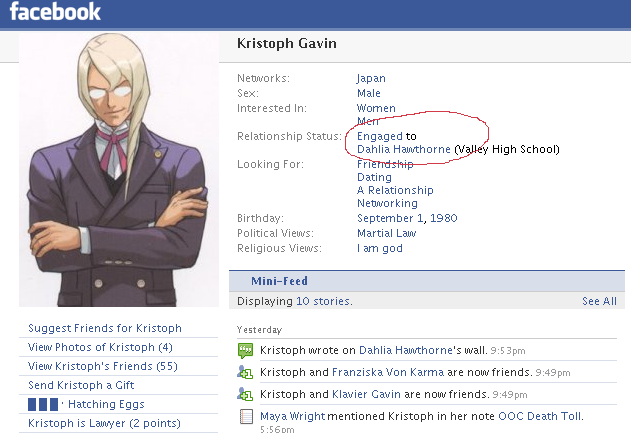Click the Engaged relationship status link
The image size is (631, 433).
click(379, 136)
